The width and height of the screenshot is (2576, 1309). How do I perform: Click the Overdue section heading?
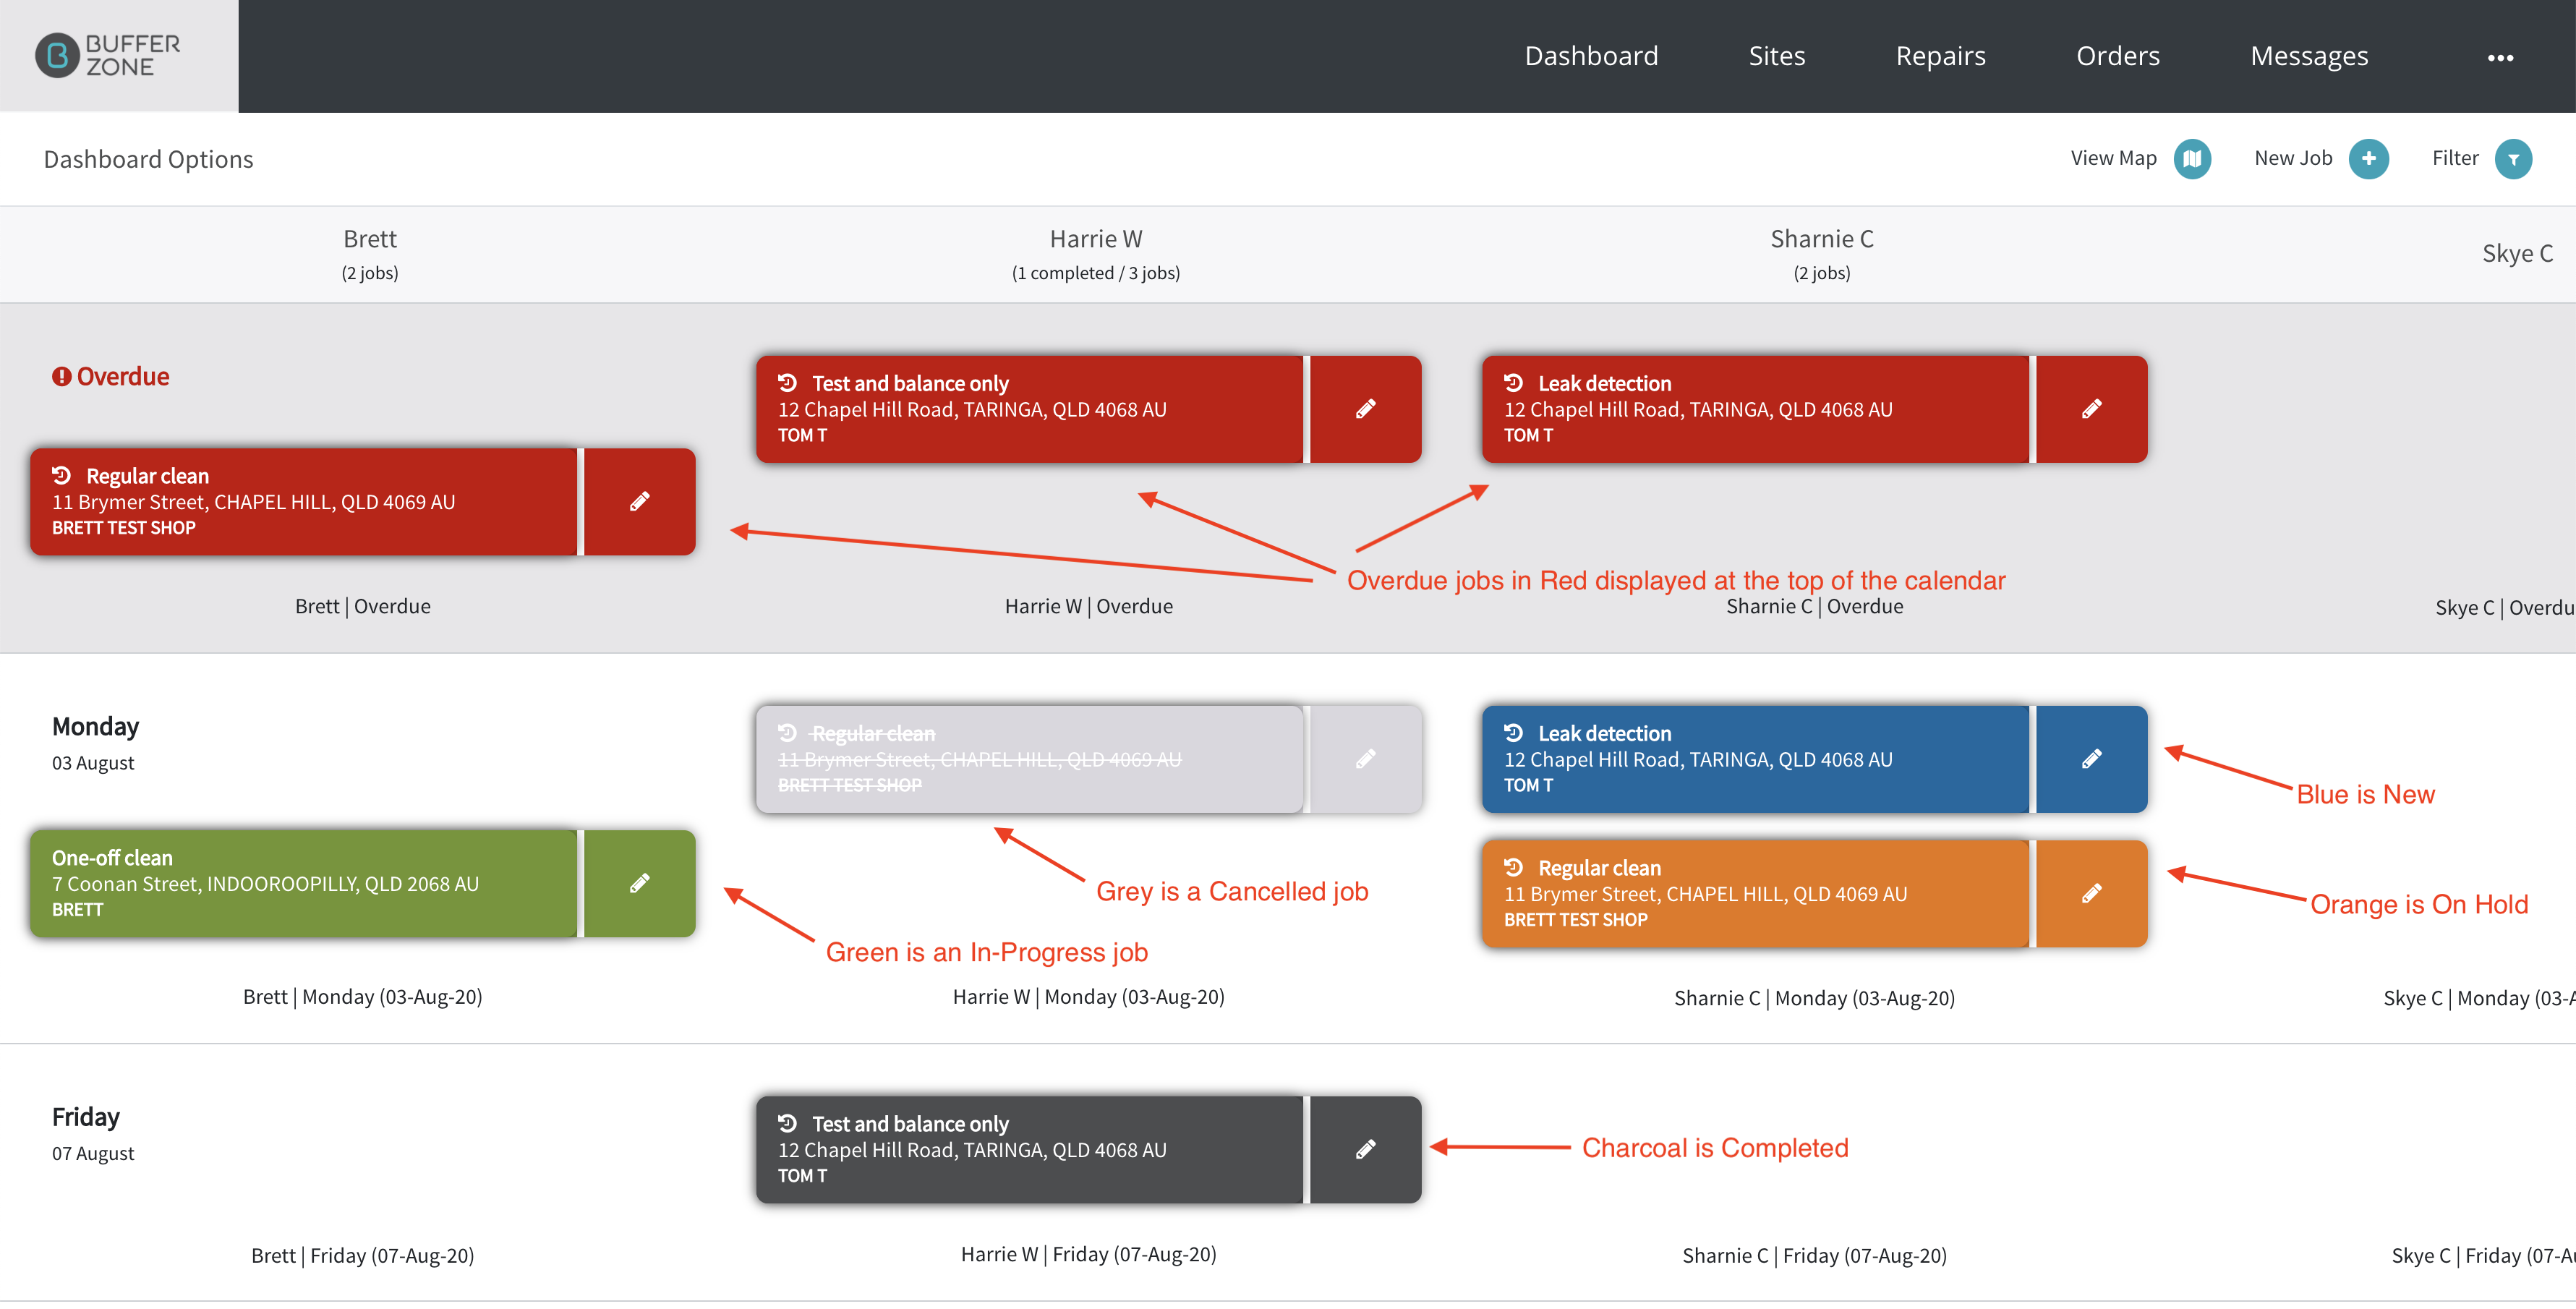[123, 376]
